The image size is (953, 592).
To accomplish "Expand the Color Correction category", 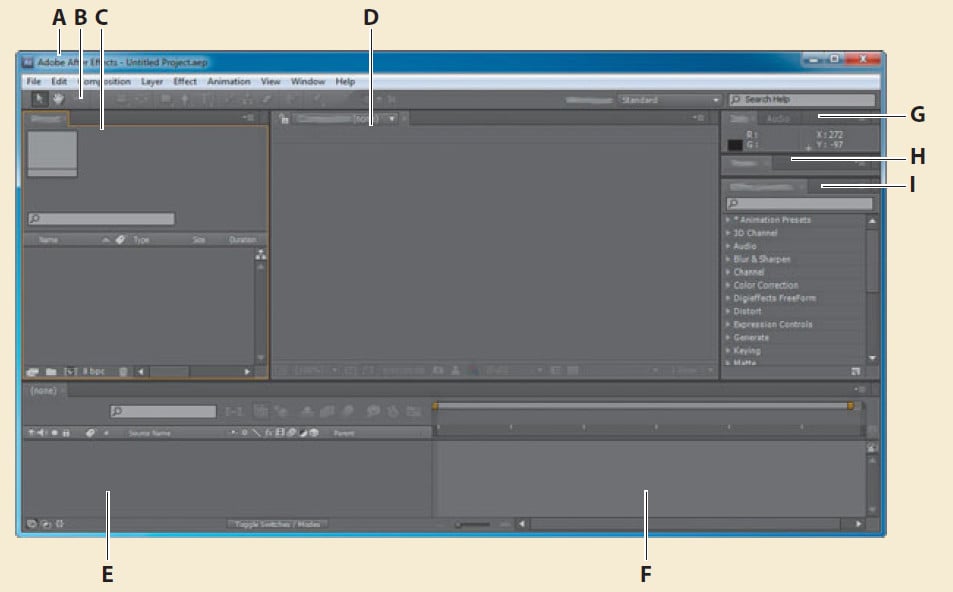I will pyautogui.click(x=728, y=285).
